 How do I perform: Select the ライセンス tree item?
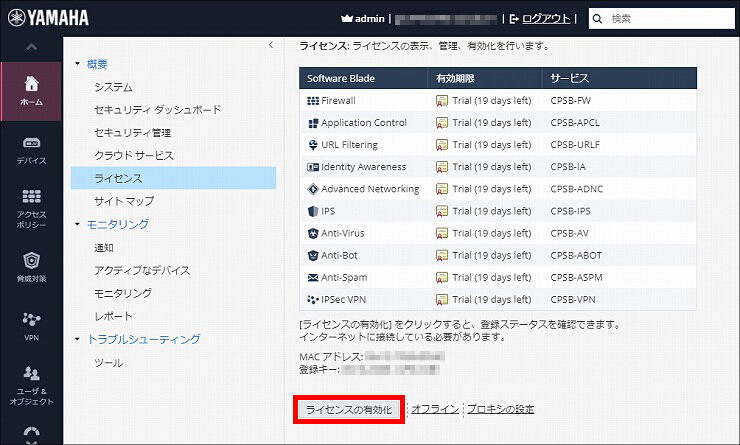coord(173,178)
